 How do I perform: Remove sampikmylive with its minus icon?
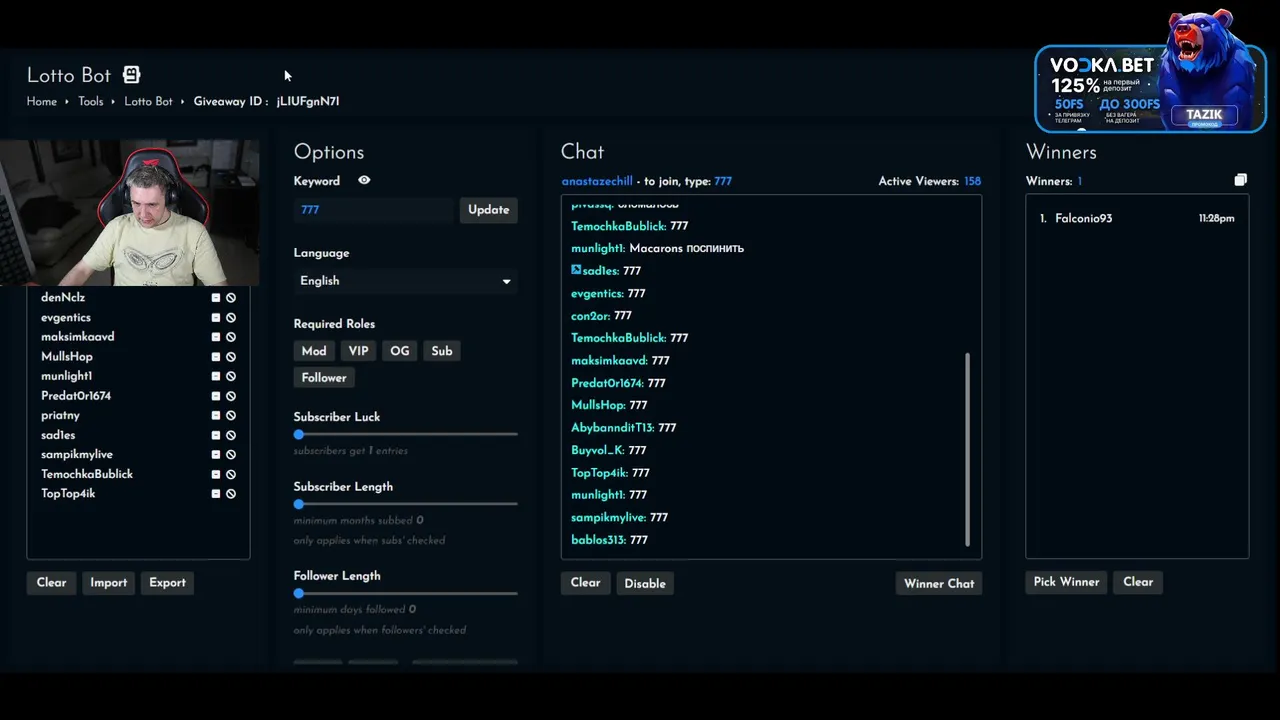[x=215, y=455]
